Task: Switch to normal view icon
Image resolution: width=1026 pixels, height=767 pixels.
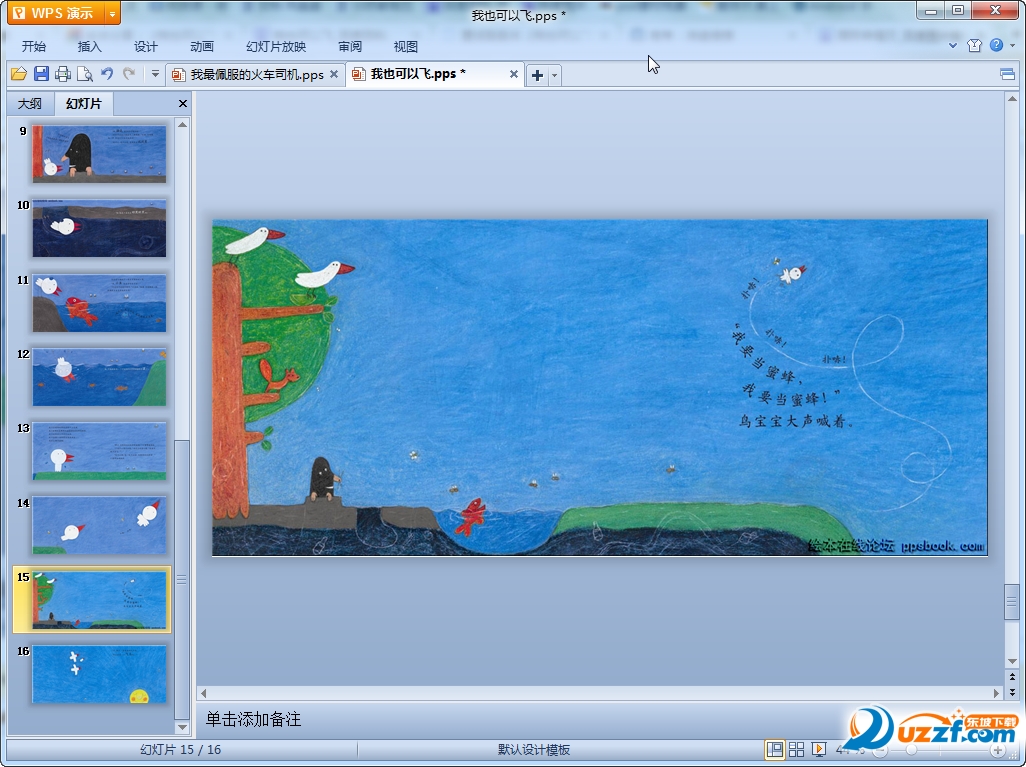Action: [775, 749]
